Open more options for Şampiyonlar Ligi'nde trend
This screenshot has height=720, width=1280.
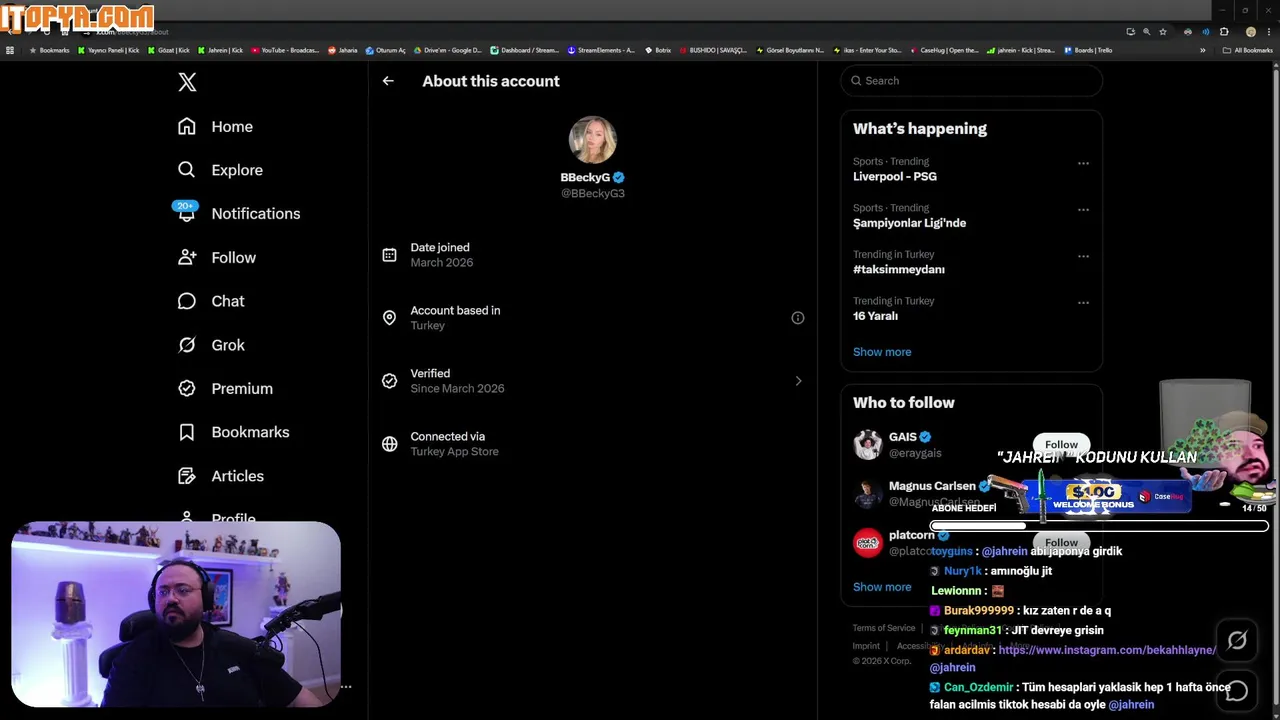pos(1083,210)
